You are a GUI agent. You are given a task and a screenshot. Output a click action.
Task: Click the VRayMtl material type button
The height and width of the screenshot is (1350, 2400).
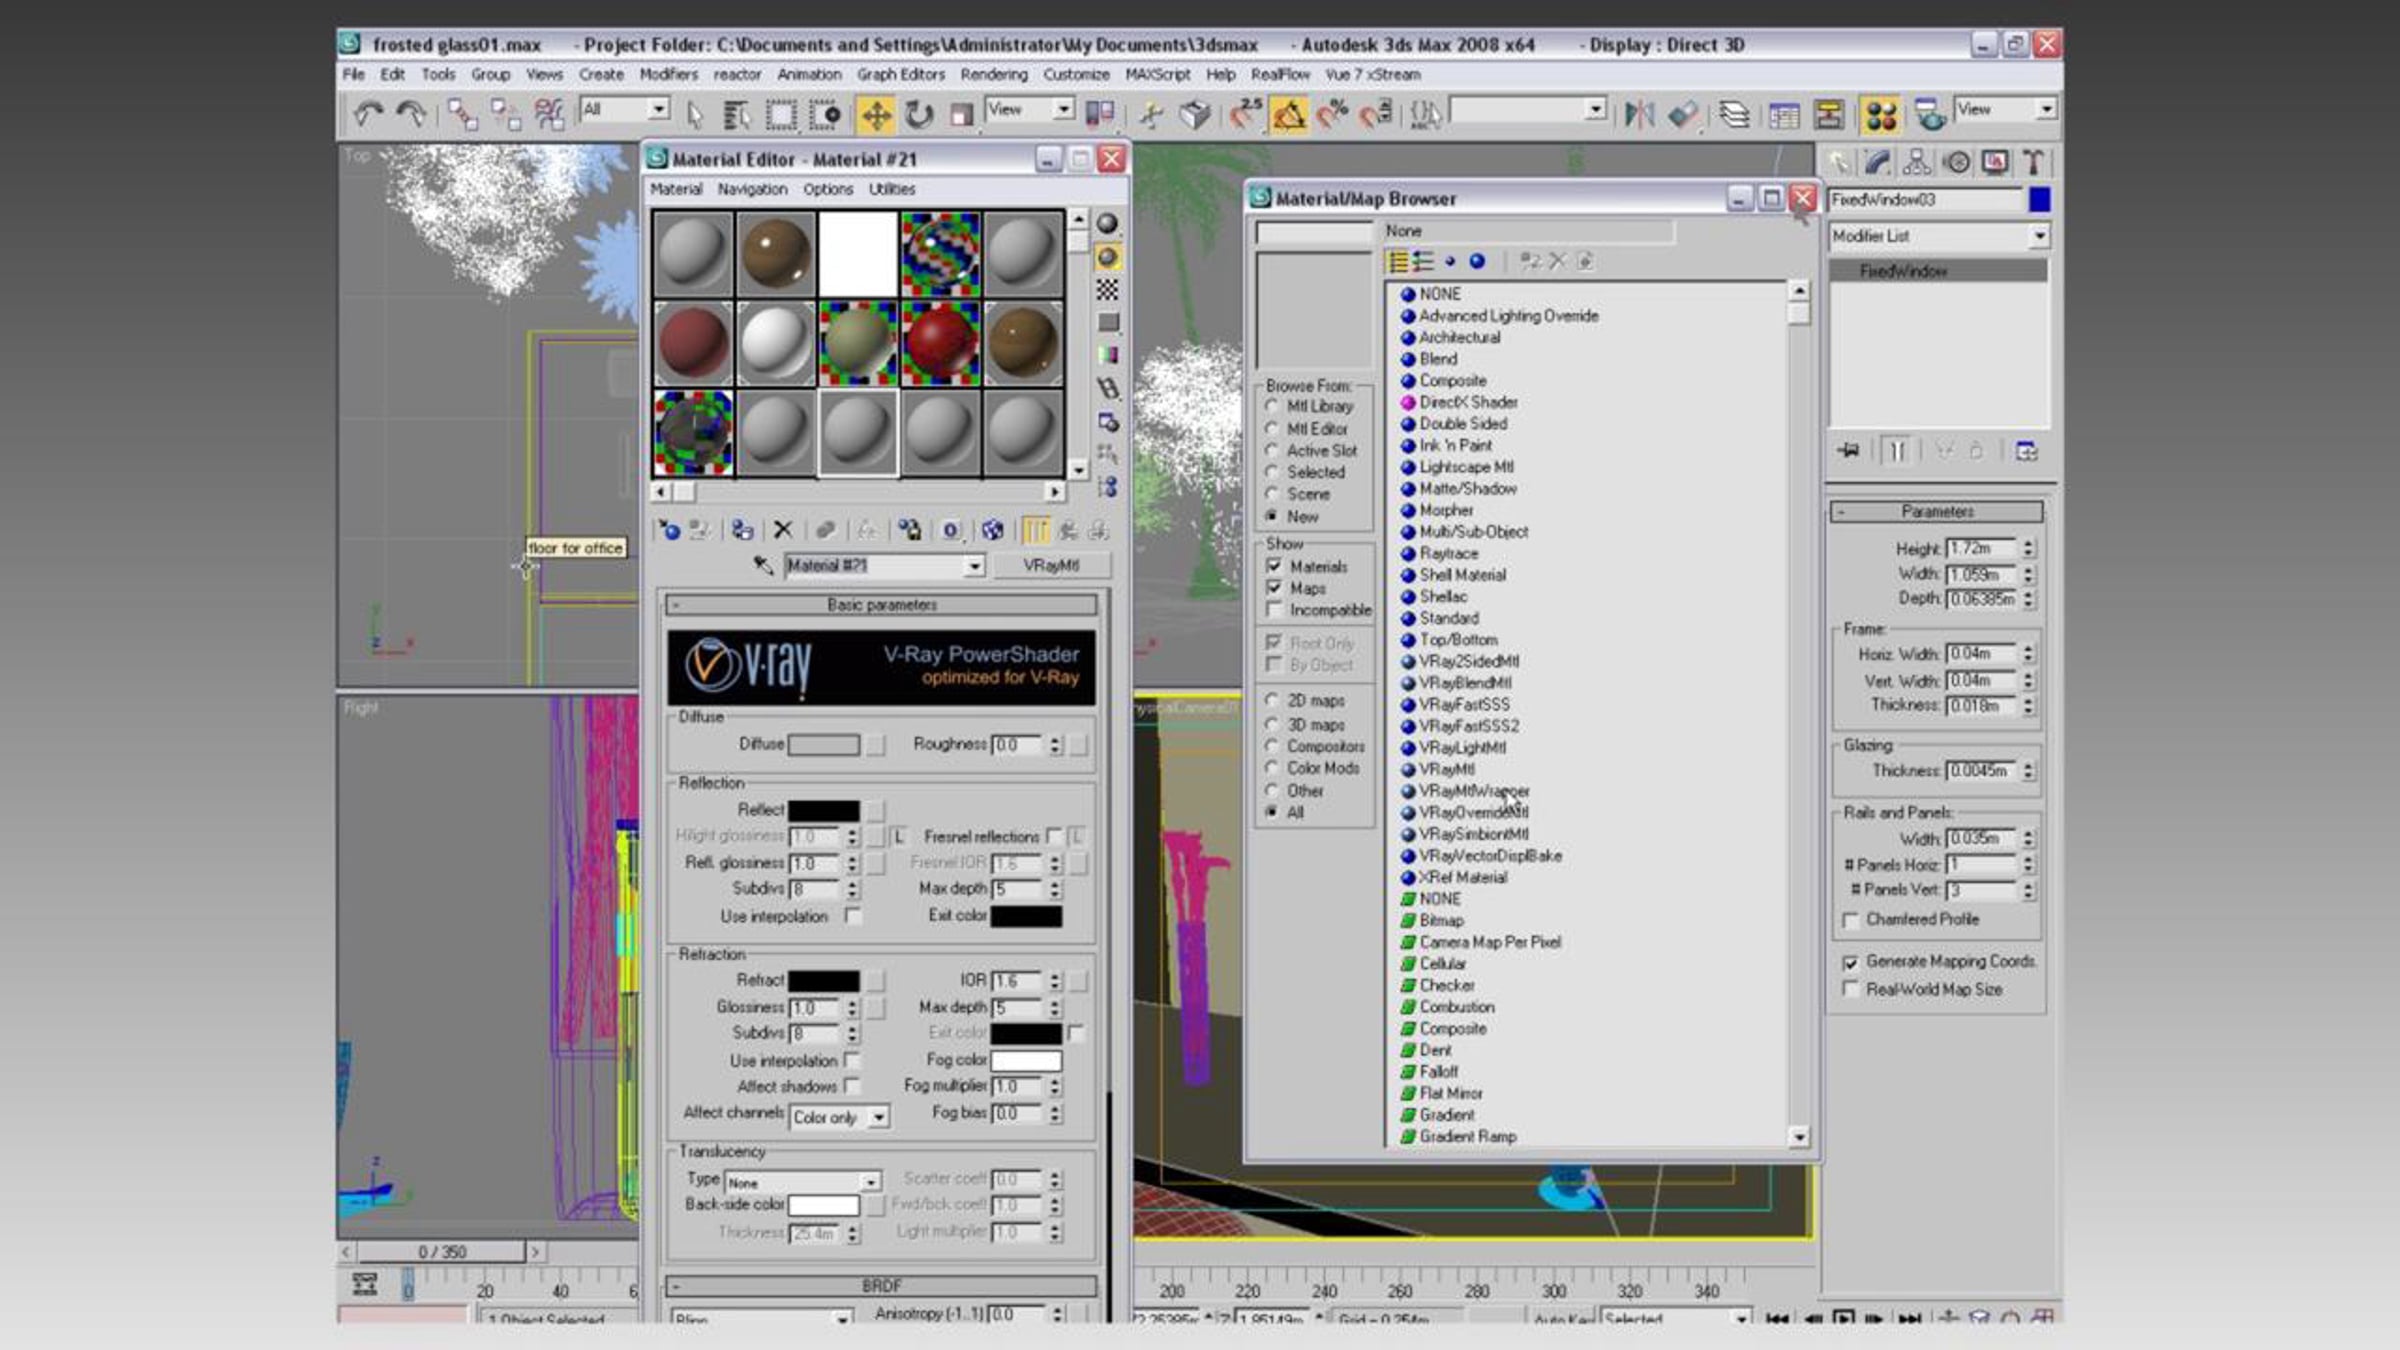point(1051,566)
